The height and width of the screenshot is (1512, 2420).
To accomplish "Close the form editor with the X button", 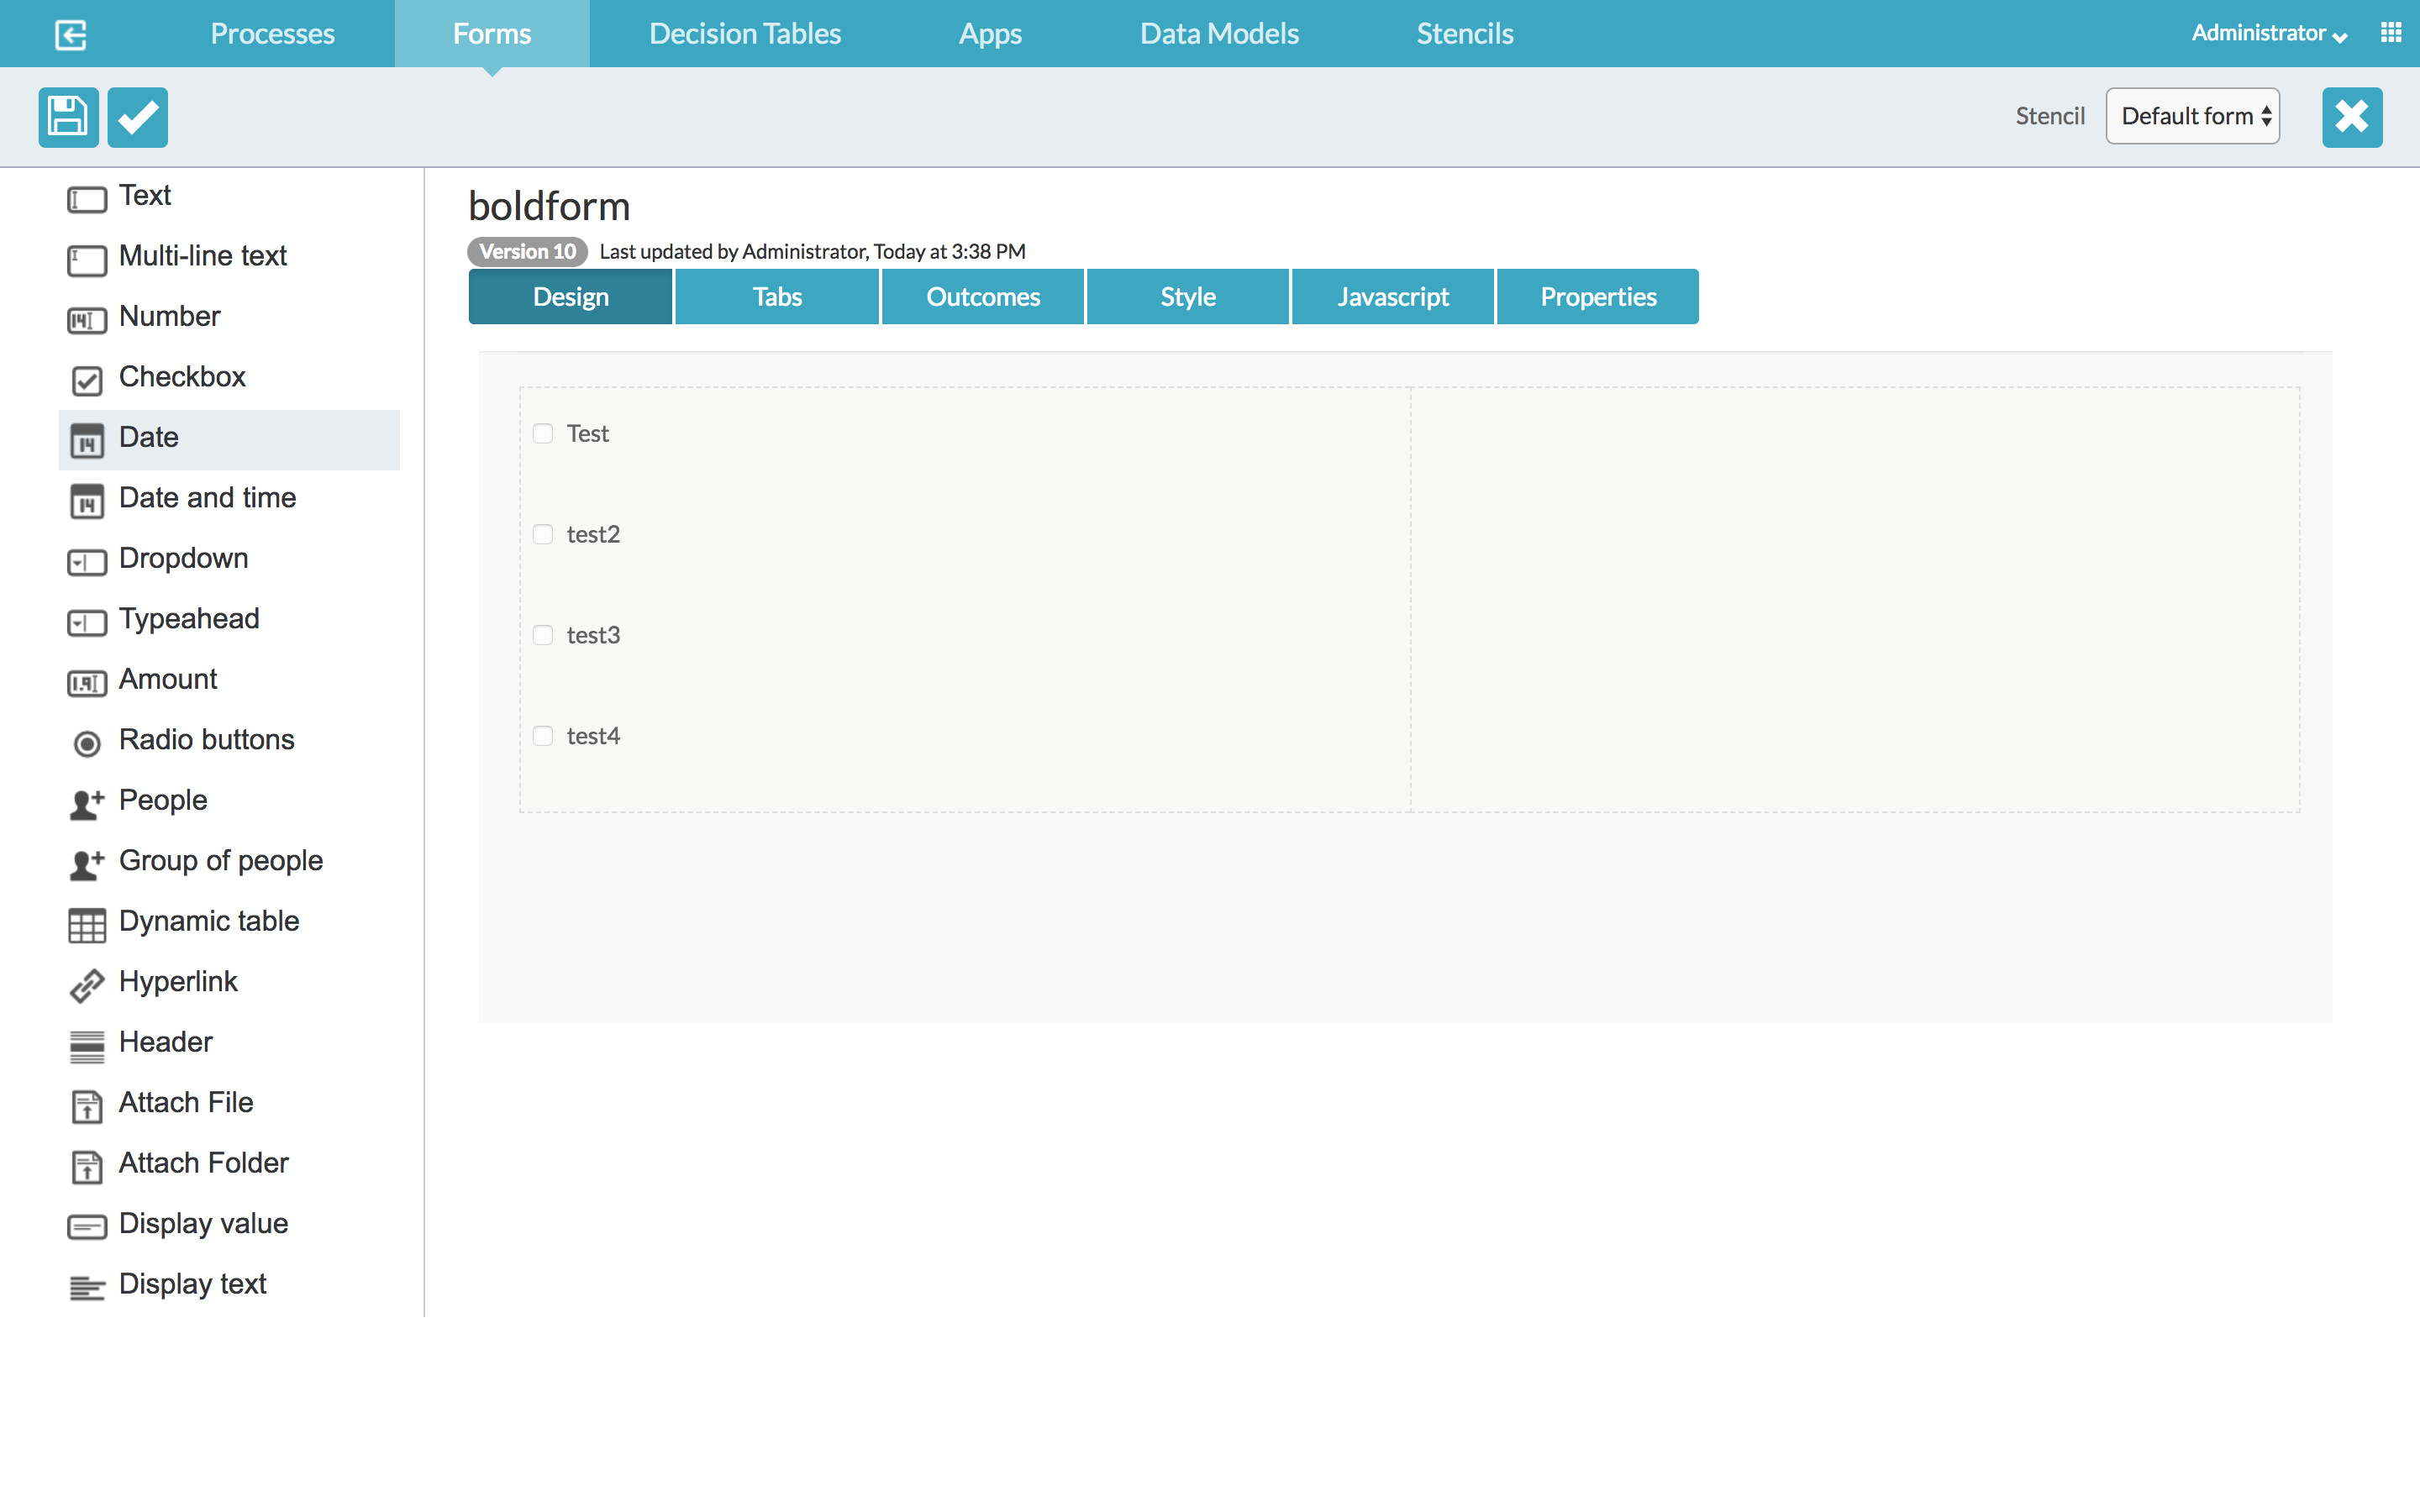I will tap(2351, 117).
